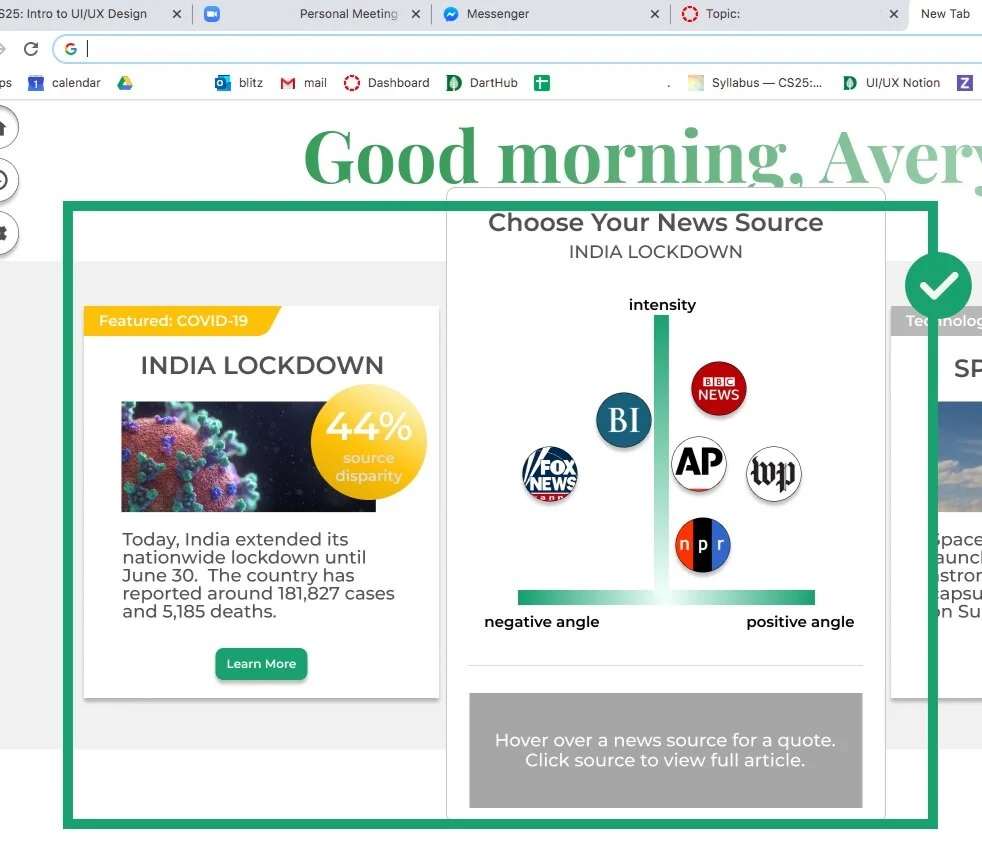Click the 'negative angle' axis label
Image resolution: width=982 pixels, height=851 pixels.
coord(542,622)
